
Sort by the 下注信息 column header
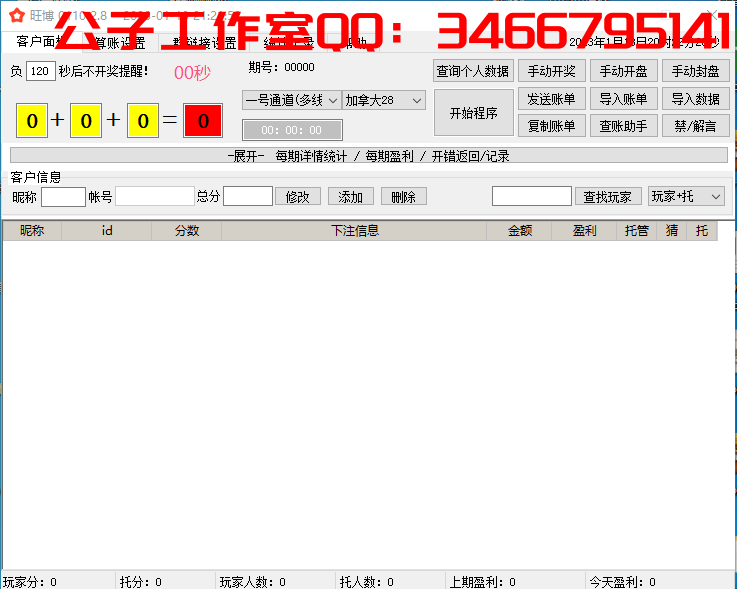(354, 231)
